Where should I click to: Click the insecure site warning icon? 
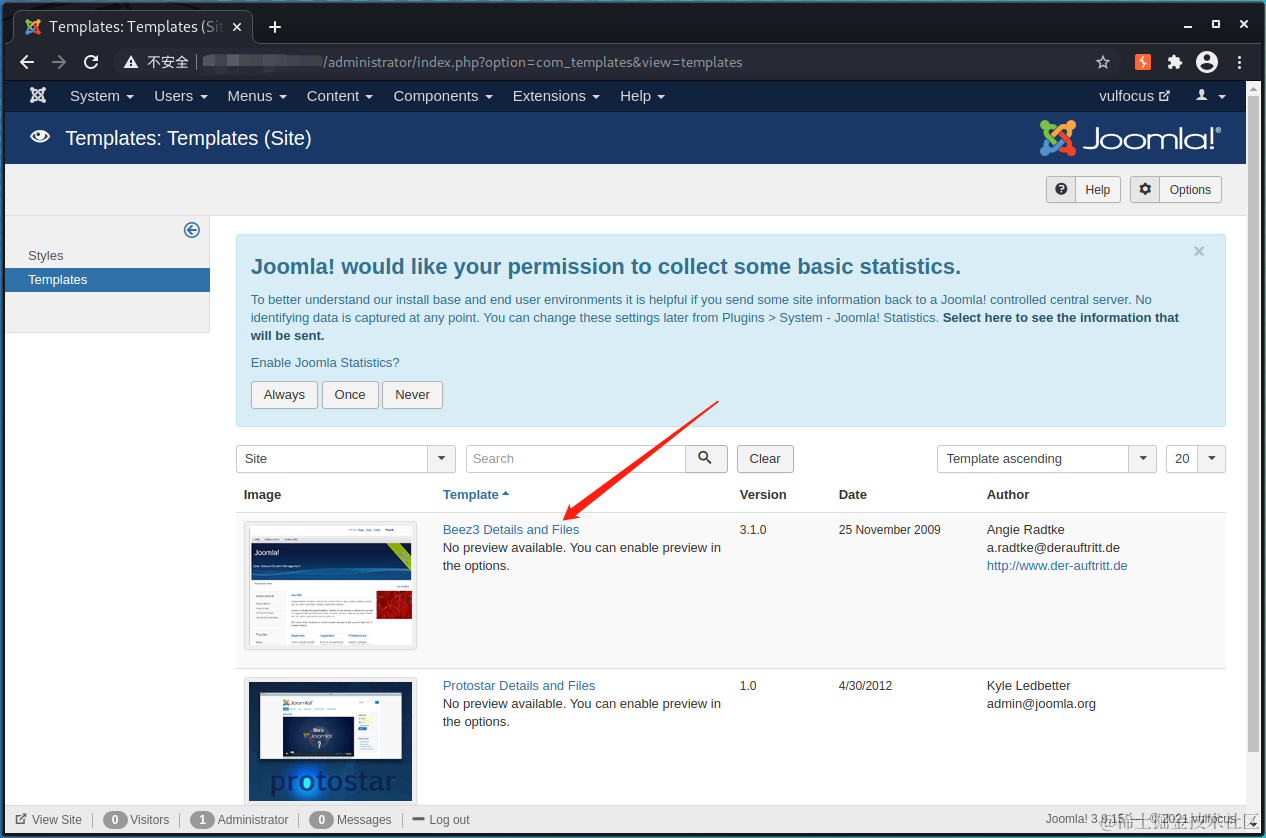pos(130,62)
